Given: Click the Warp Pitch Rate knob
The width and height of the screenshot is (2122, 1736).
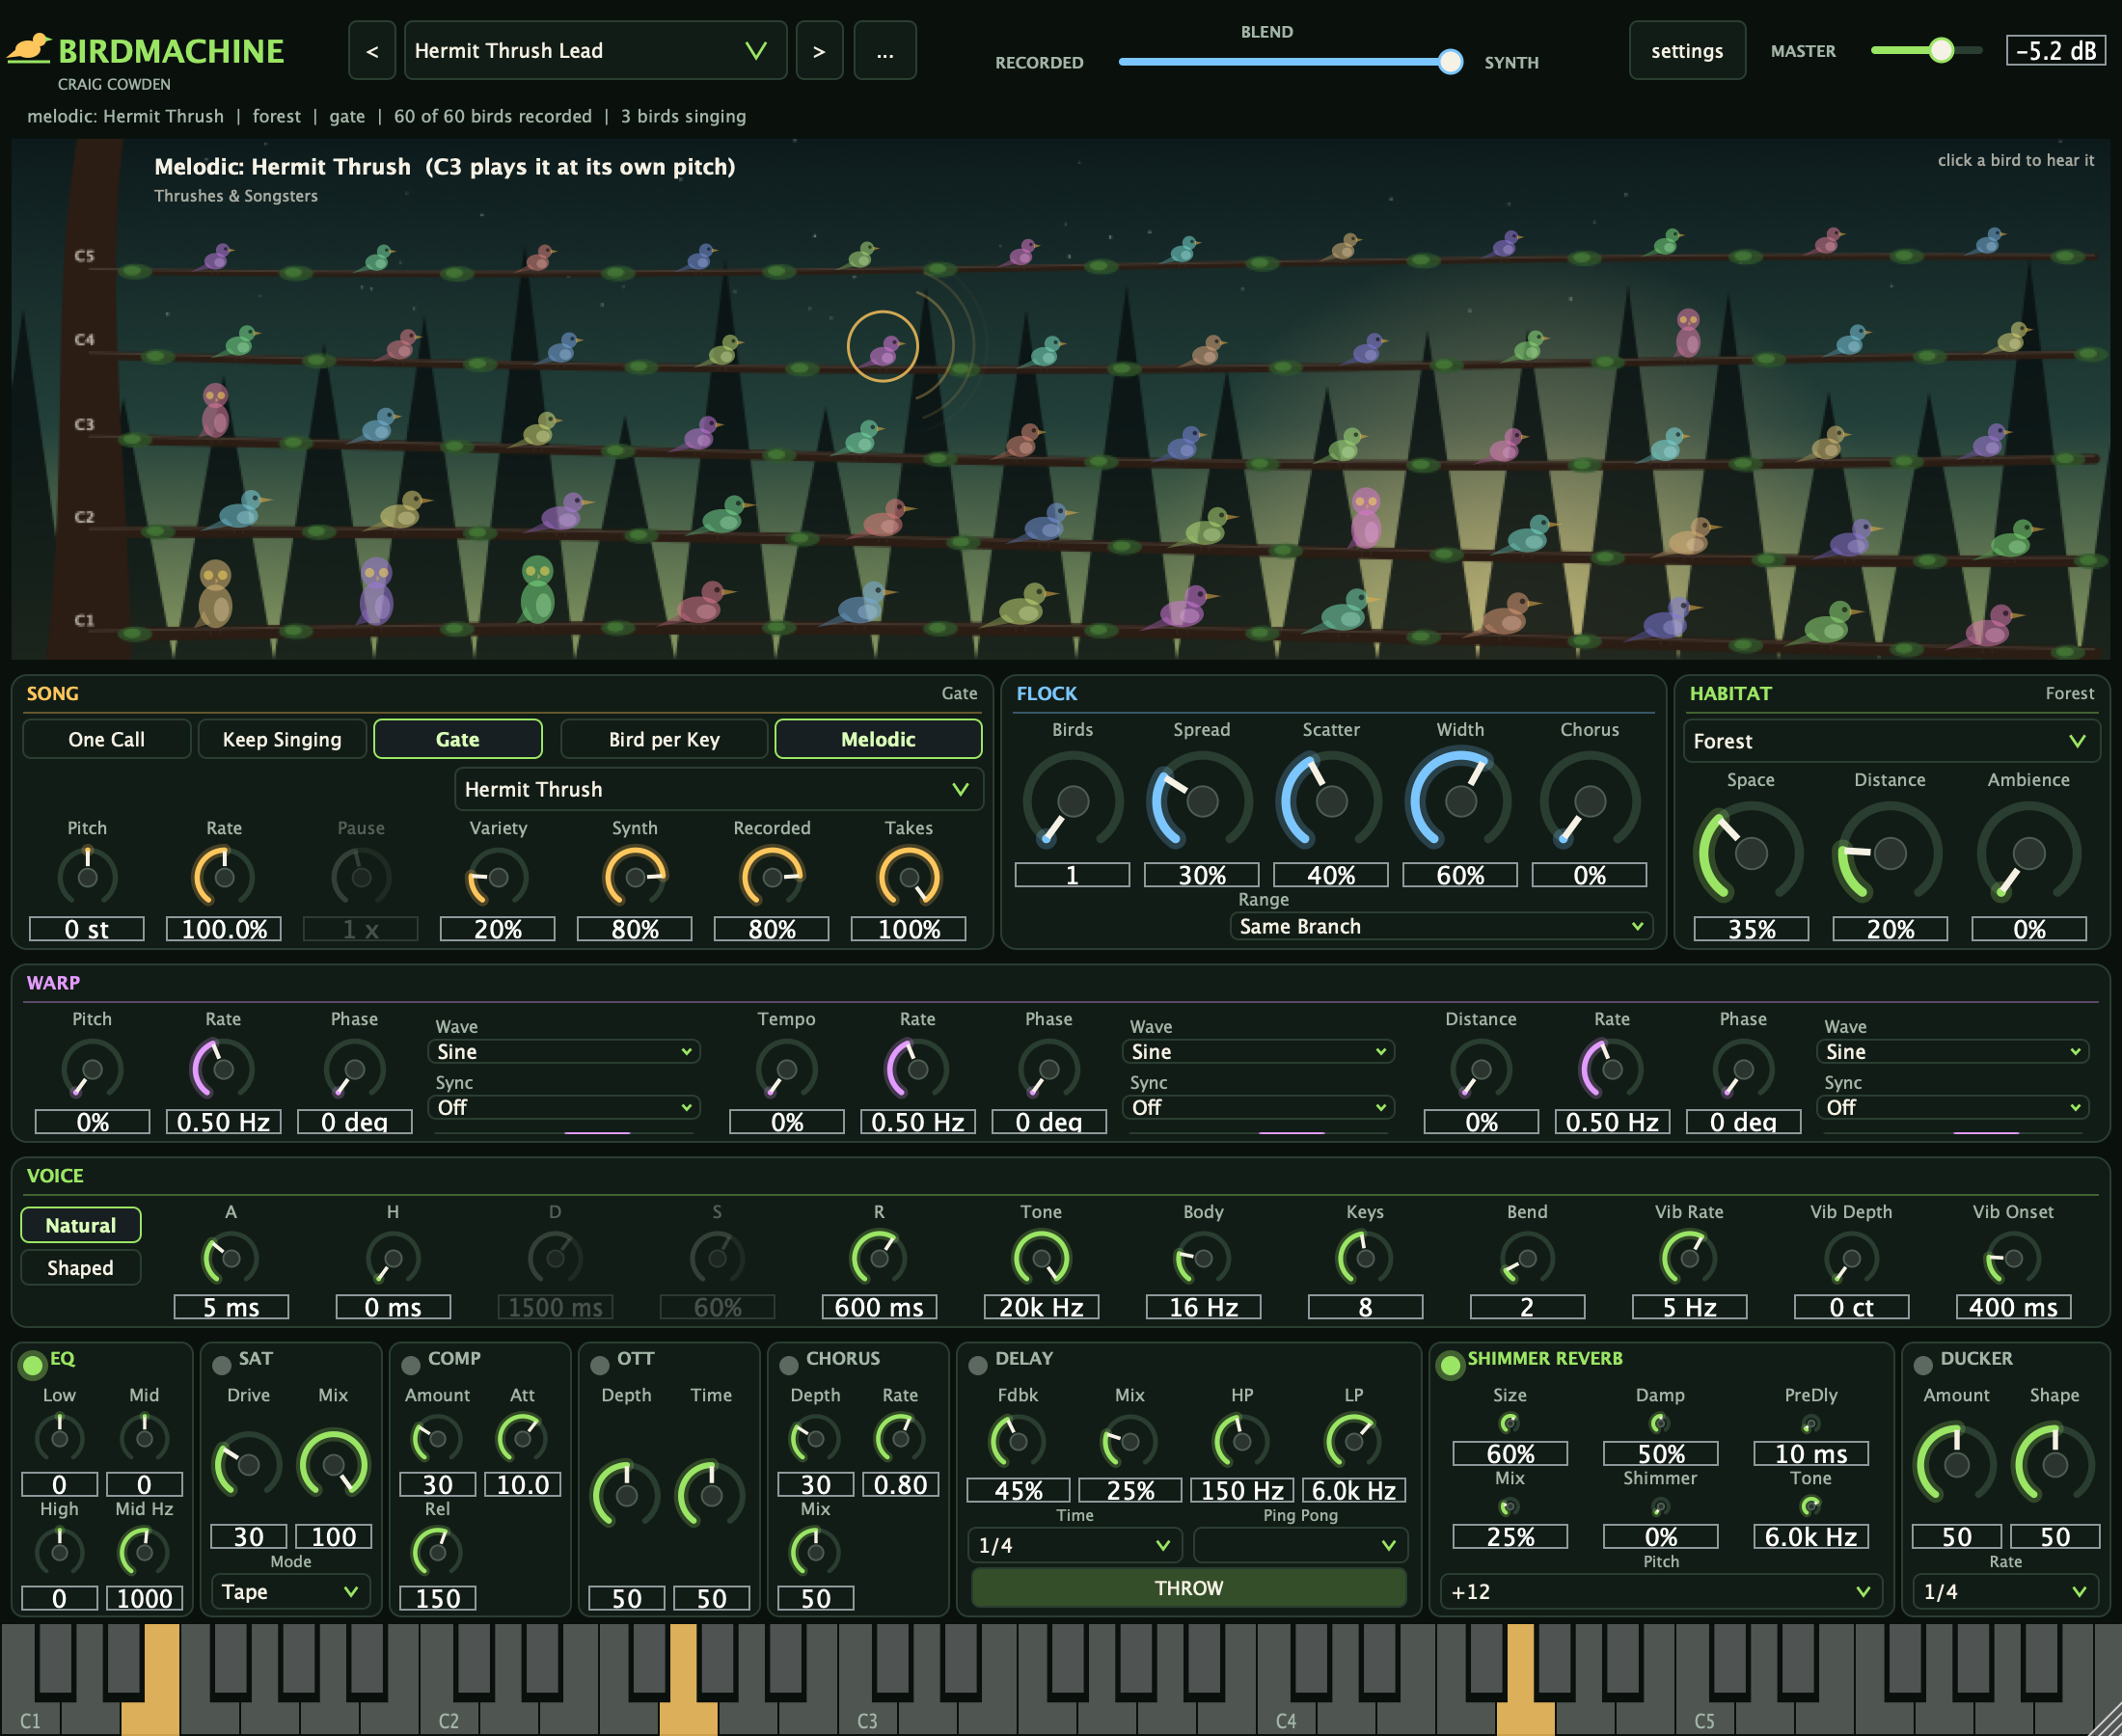Looking at the screenshot, I should click(223, 1068).
